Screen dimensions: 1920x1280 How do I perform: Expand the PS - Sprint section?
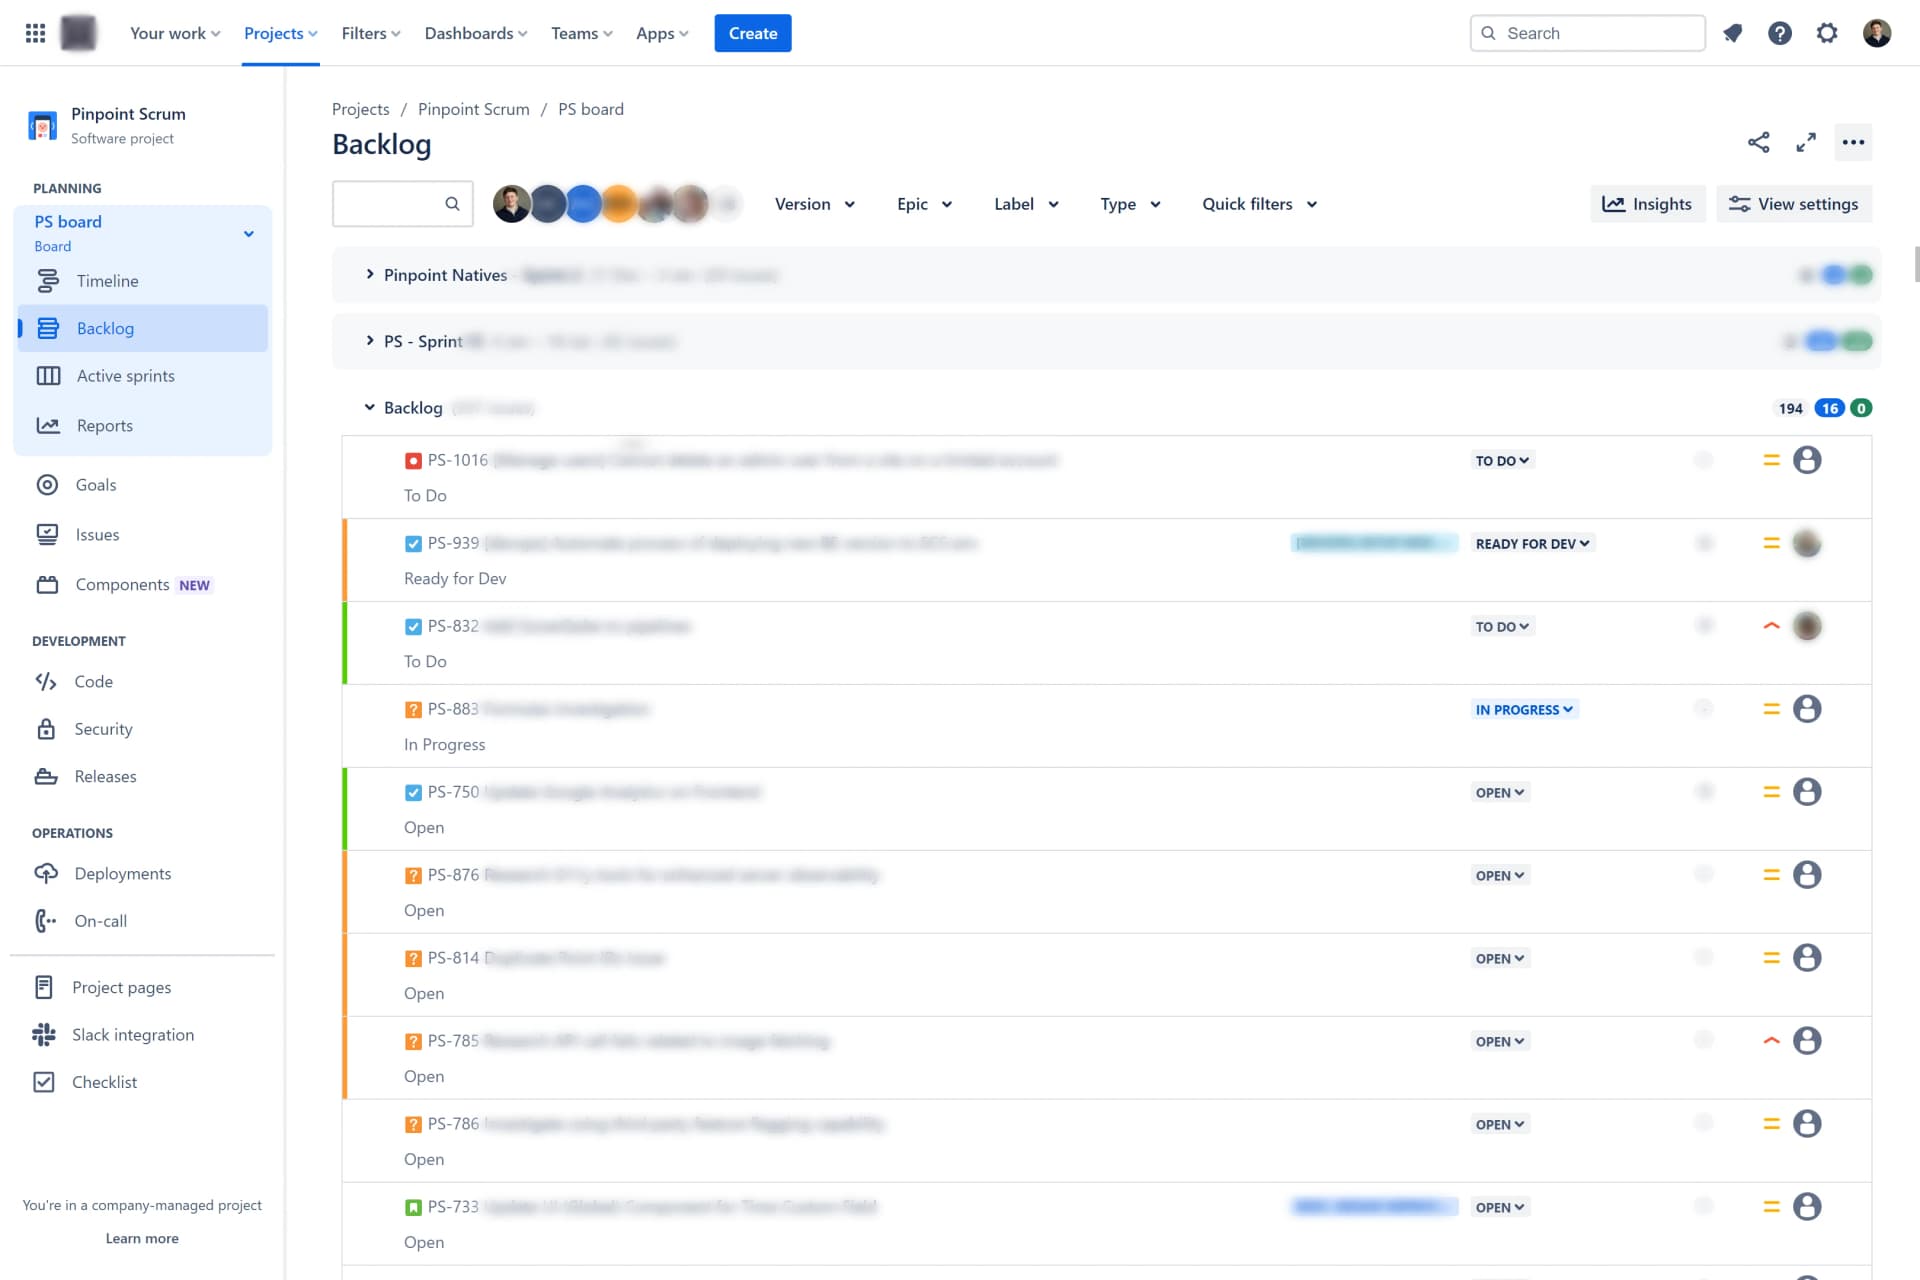[369, 341]
